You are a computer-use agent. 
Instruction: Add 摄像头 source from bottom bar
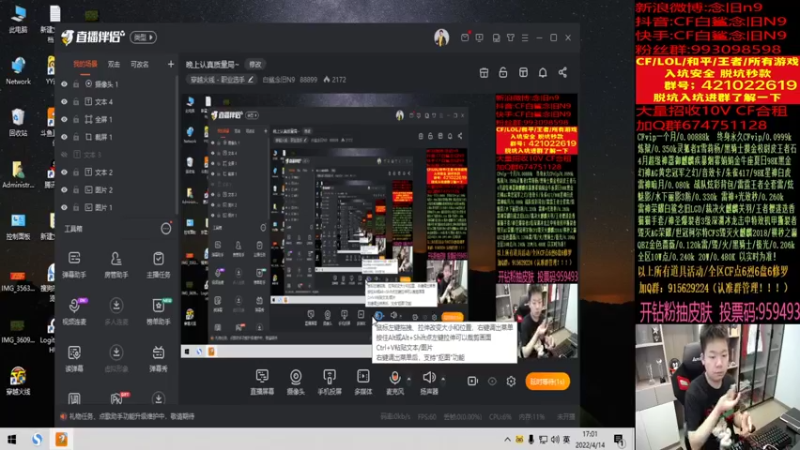pyautogui.click(x=295, y=382)
